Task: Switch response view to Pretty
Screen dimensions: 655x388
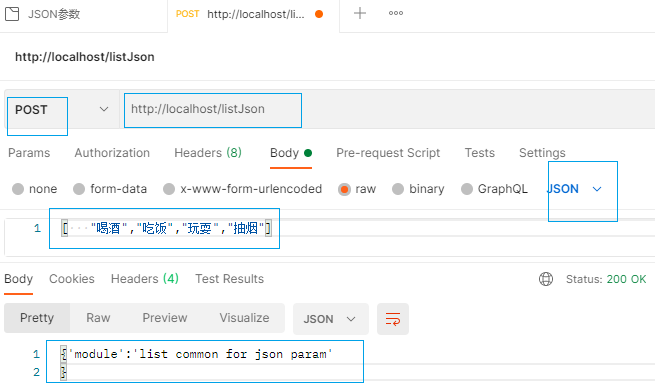Action: [37, 318]
